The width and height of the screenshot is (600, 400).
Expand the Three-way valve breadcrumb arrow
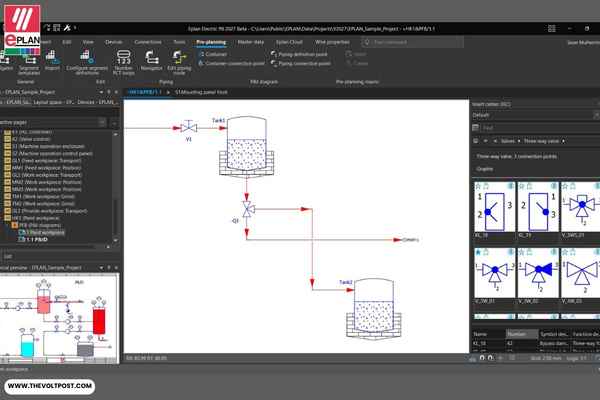(563, 141)
